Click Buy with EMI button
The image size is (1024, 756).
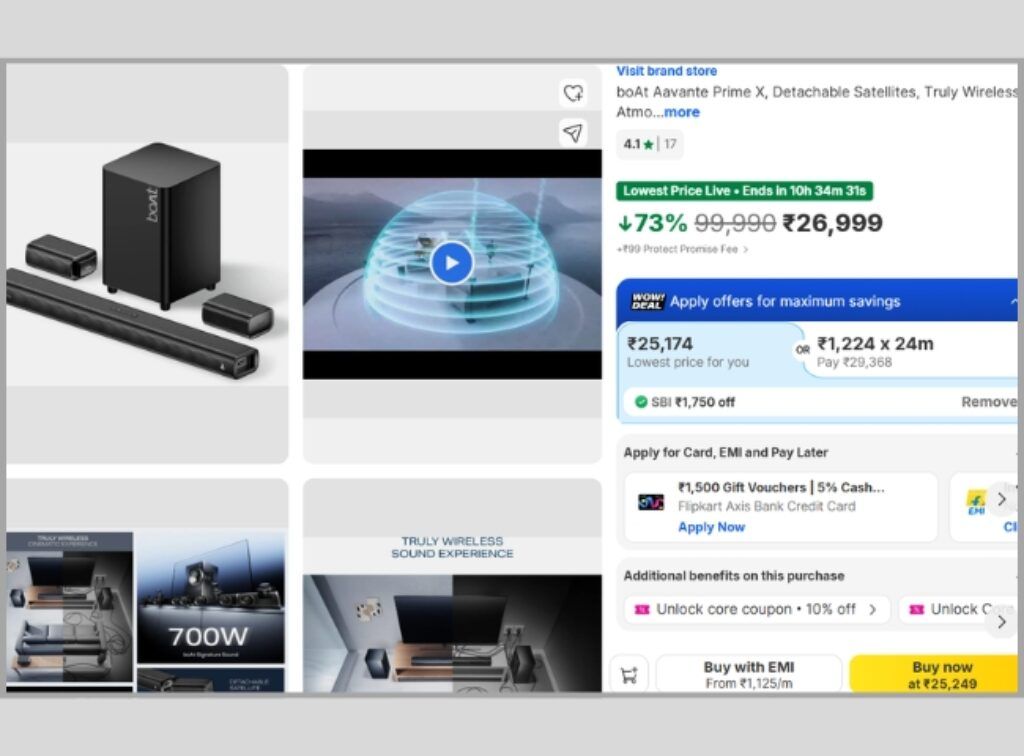click(748, 674)
